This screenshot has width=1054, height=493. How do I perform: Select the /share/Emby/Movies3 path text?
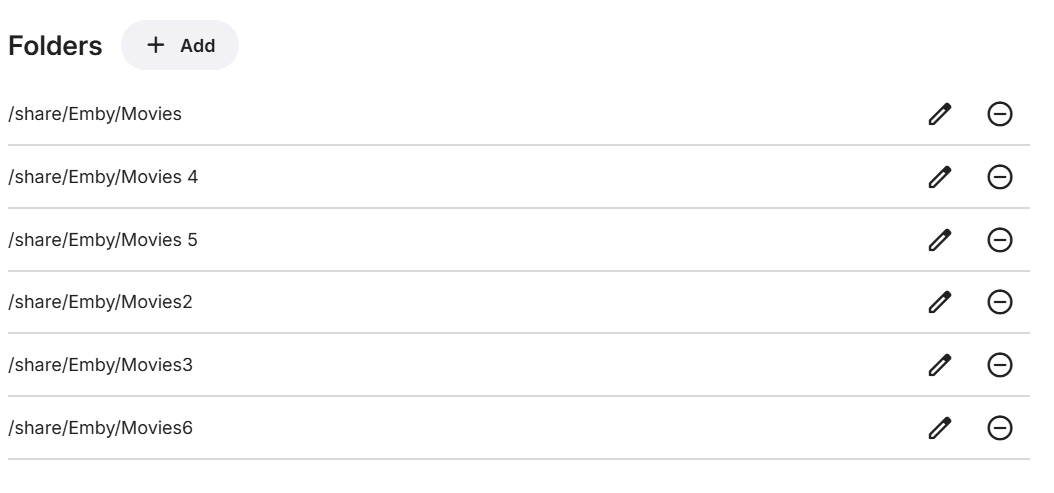pos(100,365)
